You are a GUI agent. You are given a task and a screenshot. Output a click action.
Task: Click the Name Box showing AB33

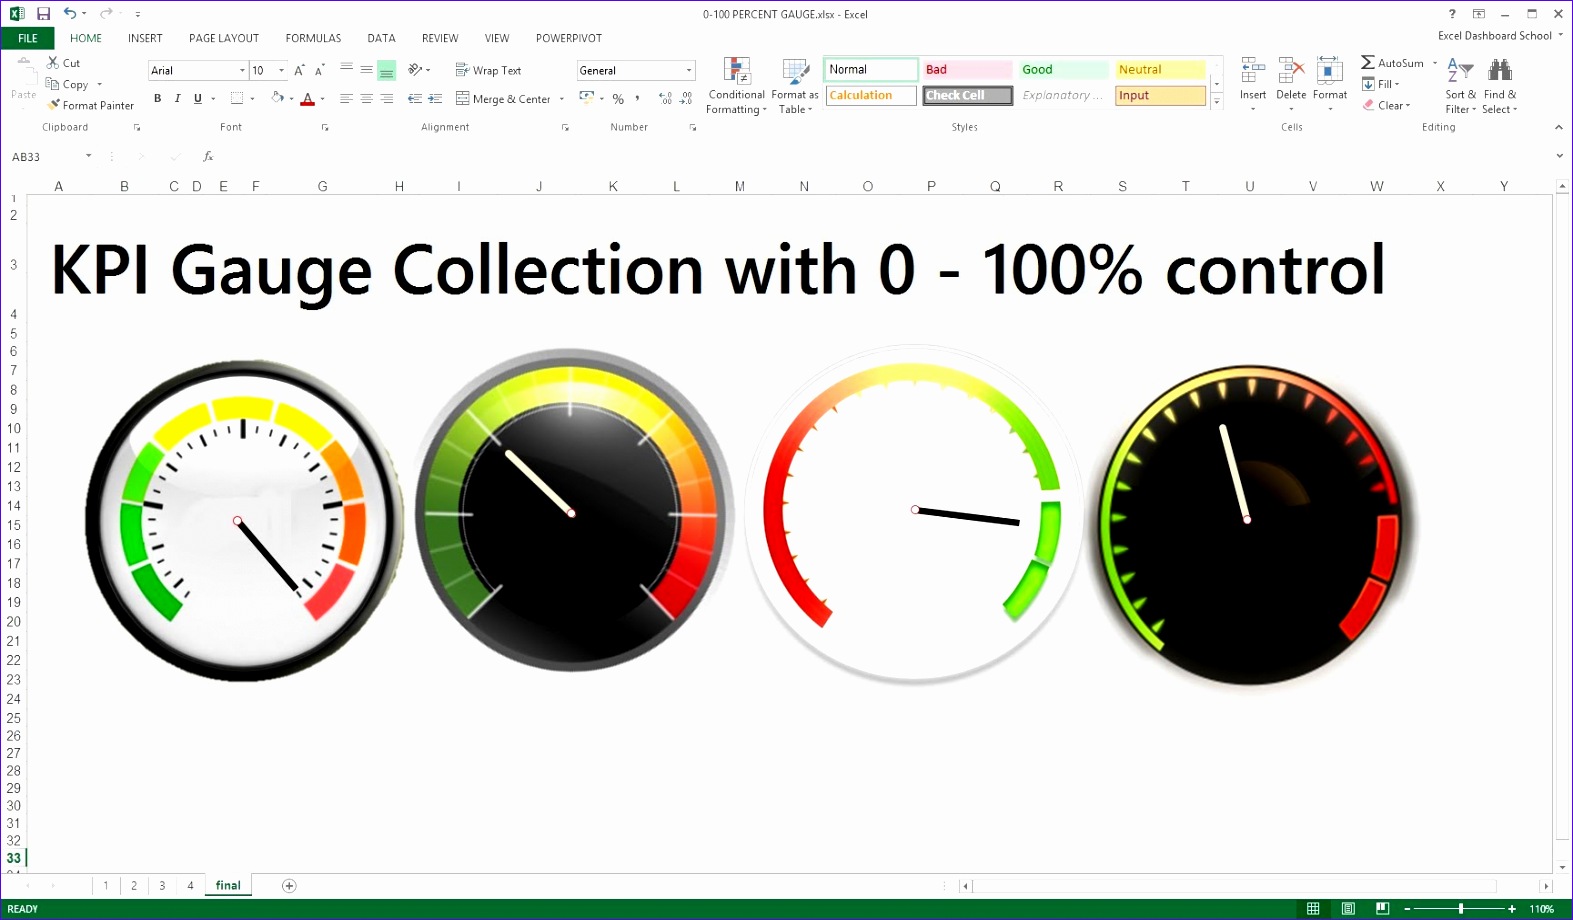45,157
